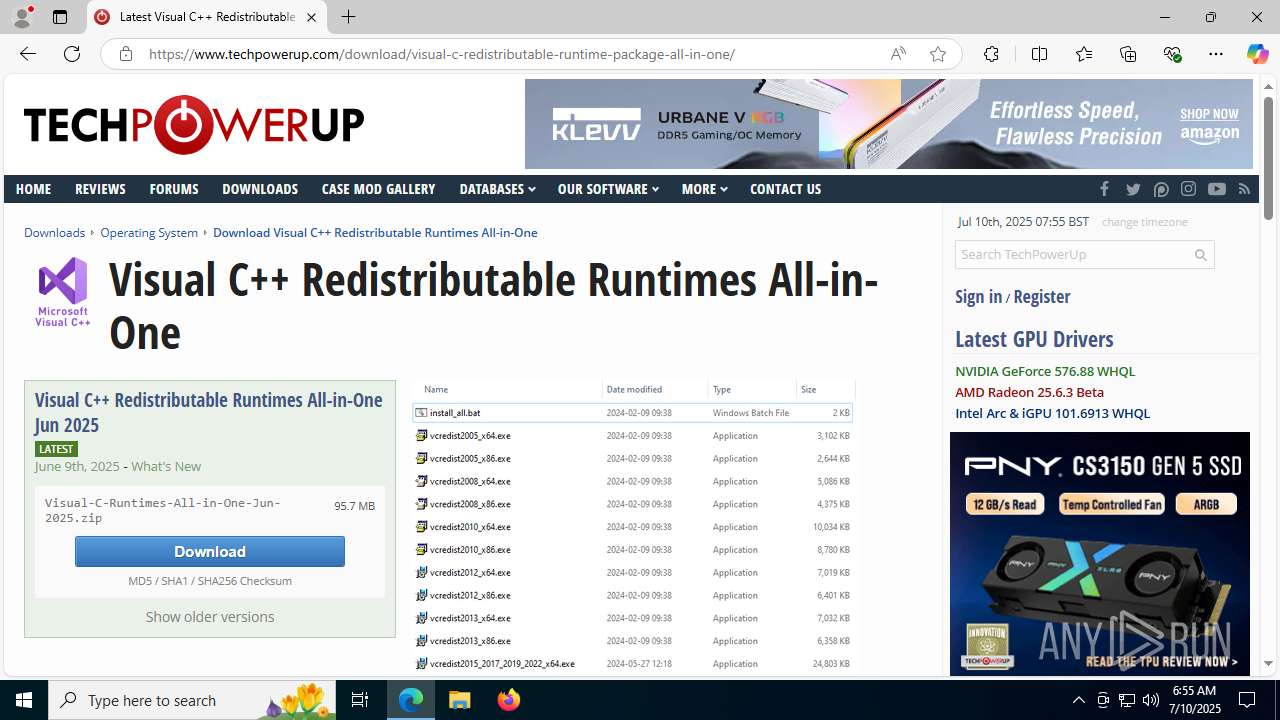Screen dimensions: 1280x720
Task: Open TechPowerUp Twitter icon
Action: pos(1133,189)
